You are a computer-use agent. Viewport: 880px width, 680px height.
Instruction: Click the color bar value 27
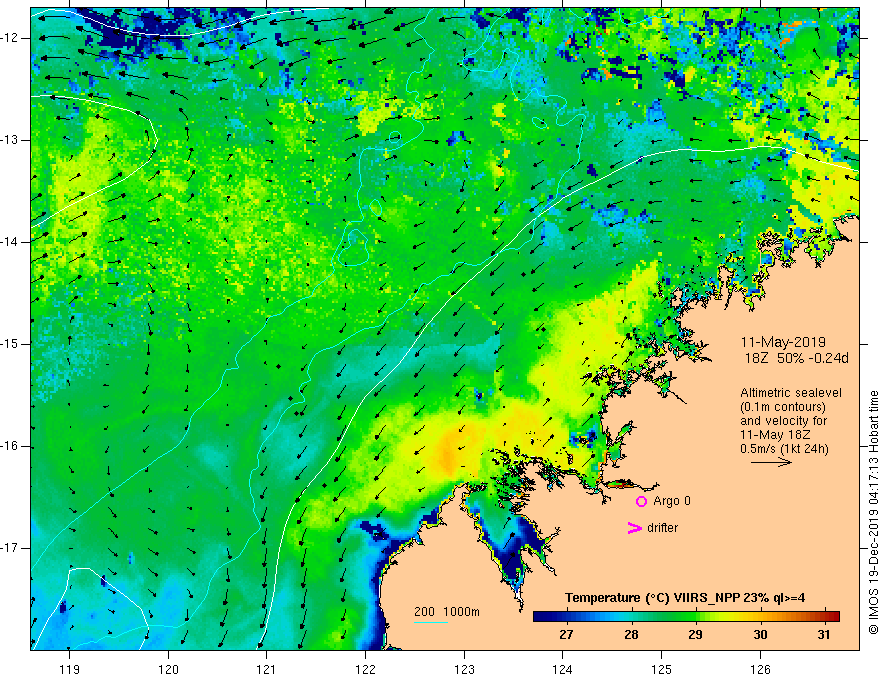pos(566,635)
